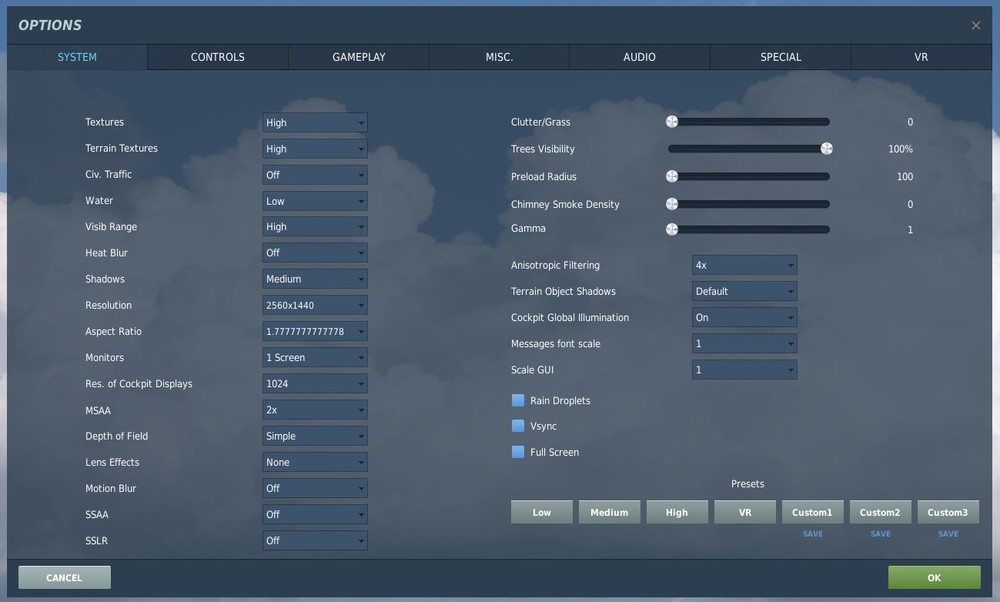
Task: Apply the High preset
Action: tap(677, 512)
